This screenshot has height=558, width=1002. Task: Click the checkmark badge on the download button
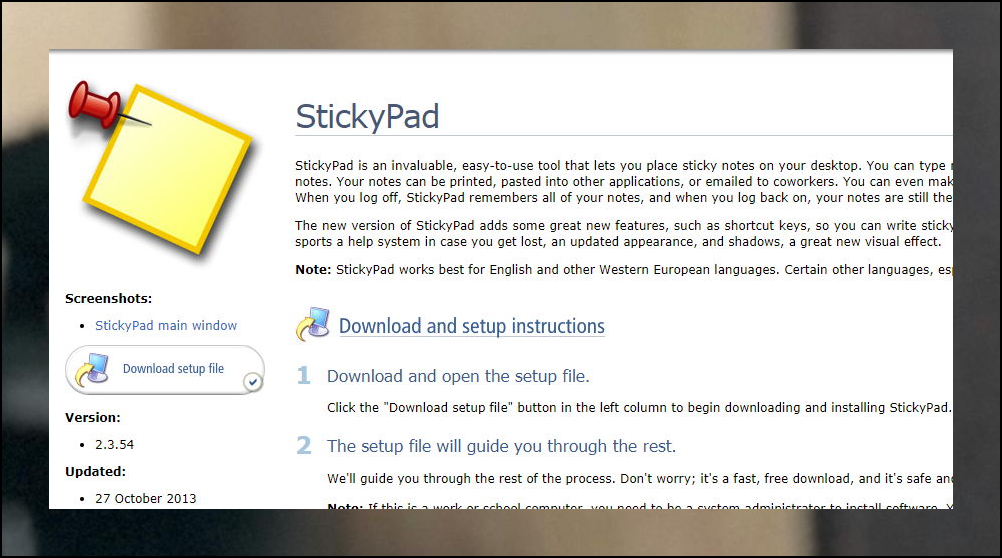(253, 382)
